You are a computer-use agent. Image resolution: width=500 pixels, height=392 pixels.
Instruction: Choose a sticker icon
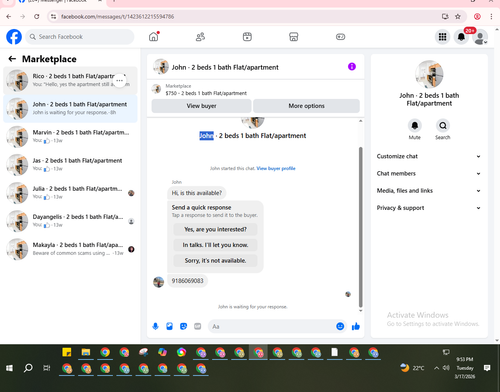(183, 326)
